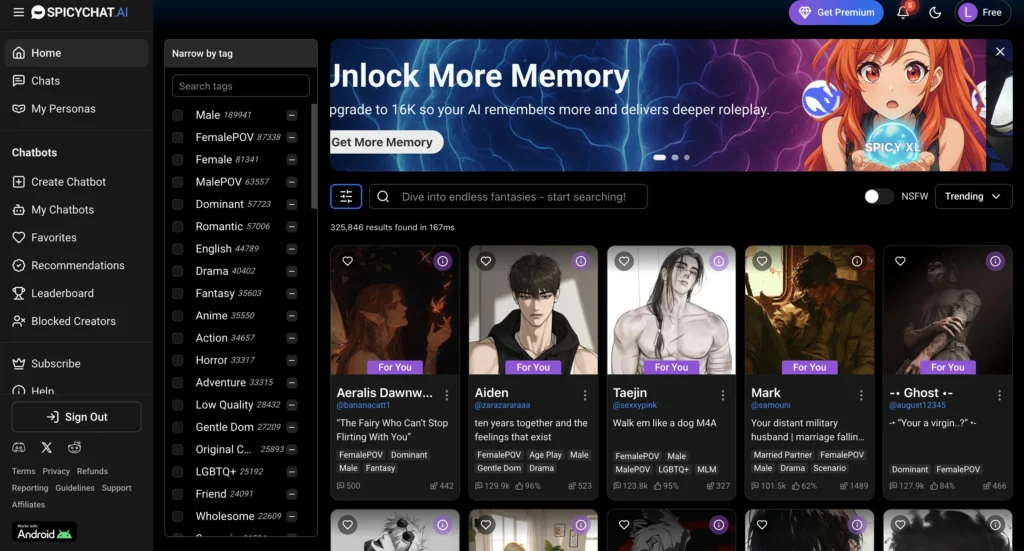
Task: Open the user profile Free menu
Action: [981, 13]
